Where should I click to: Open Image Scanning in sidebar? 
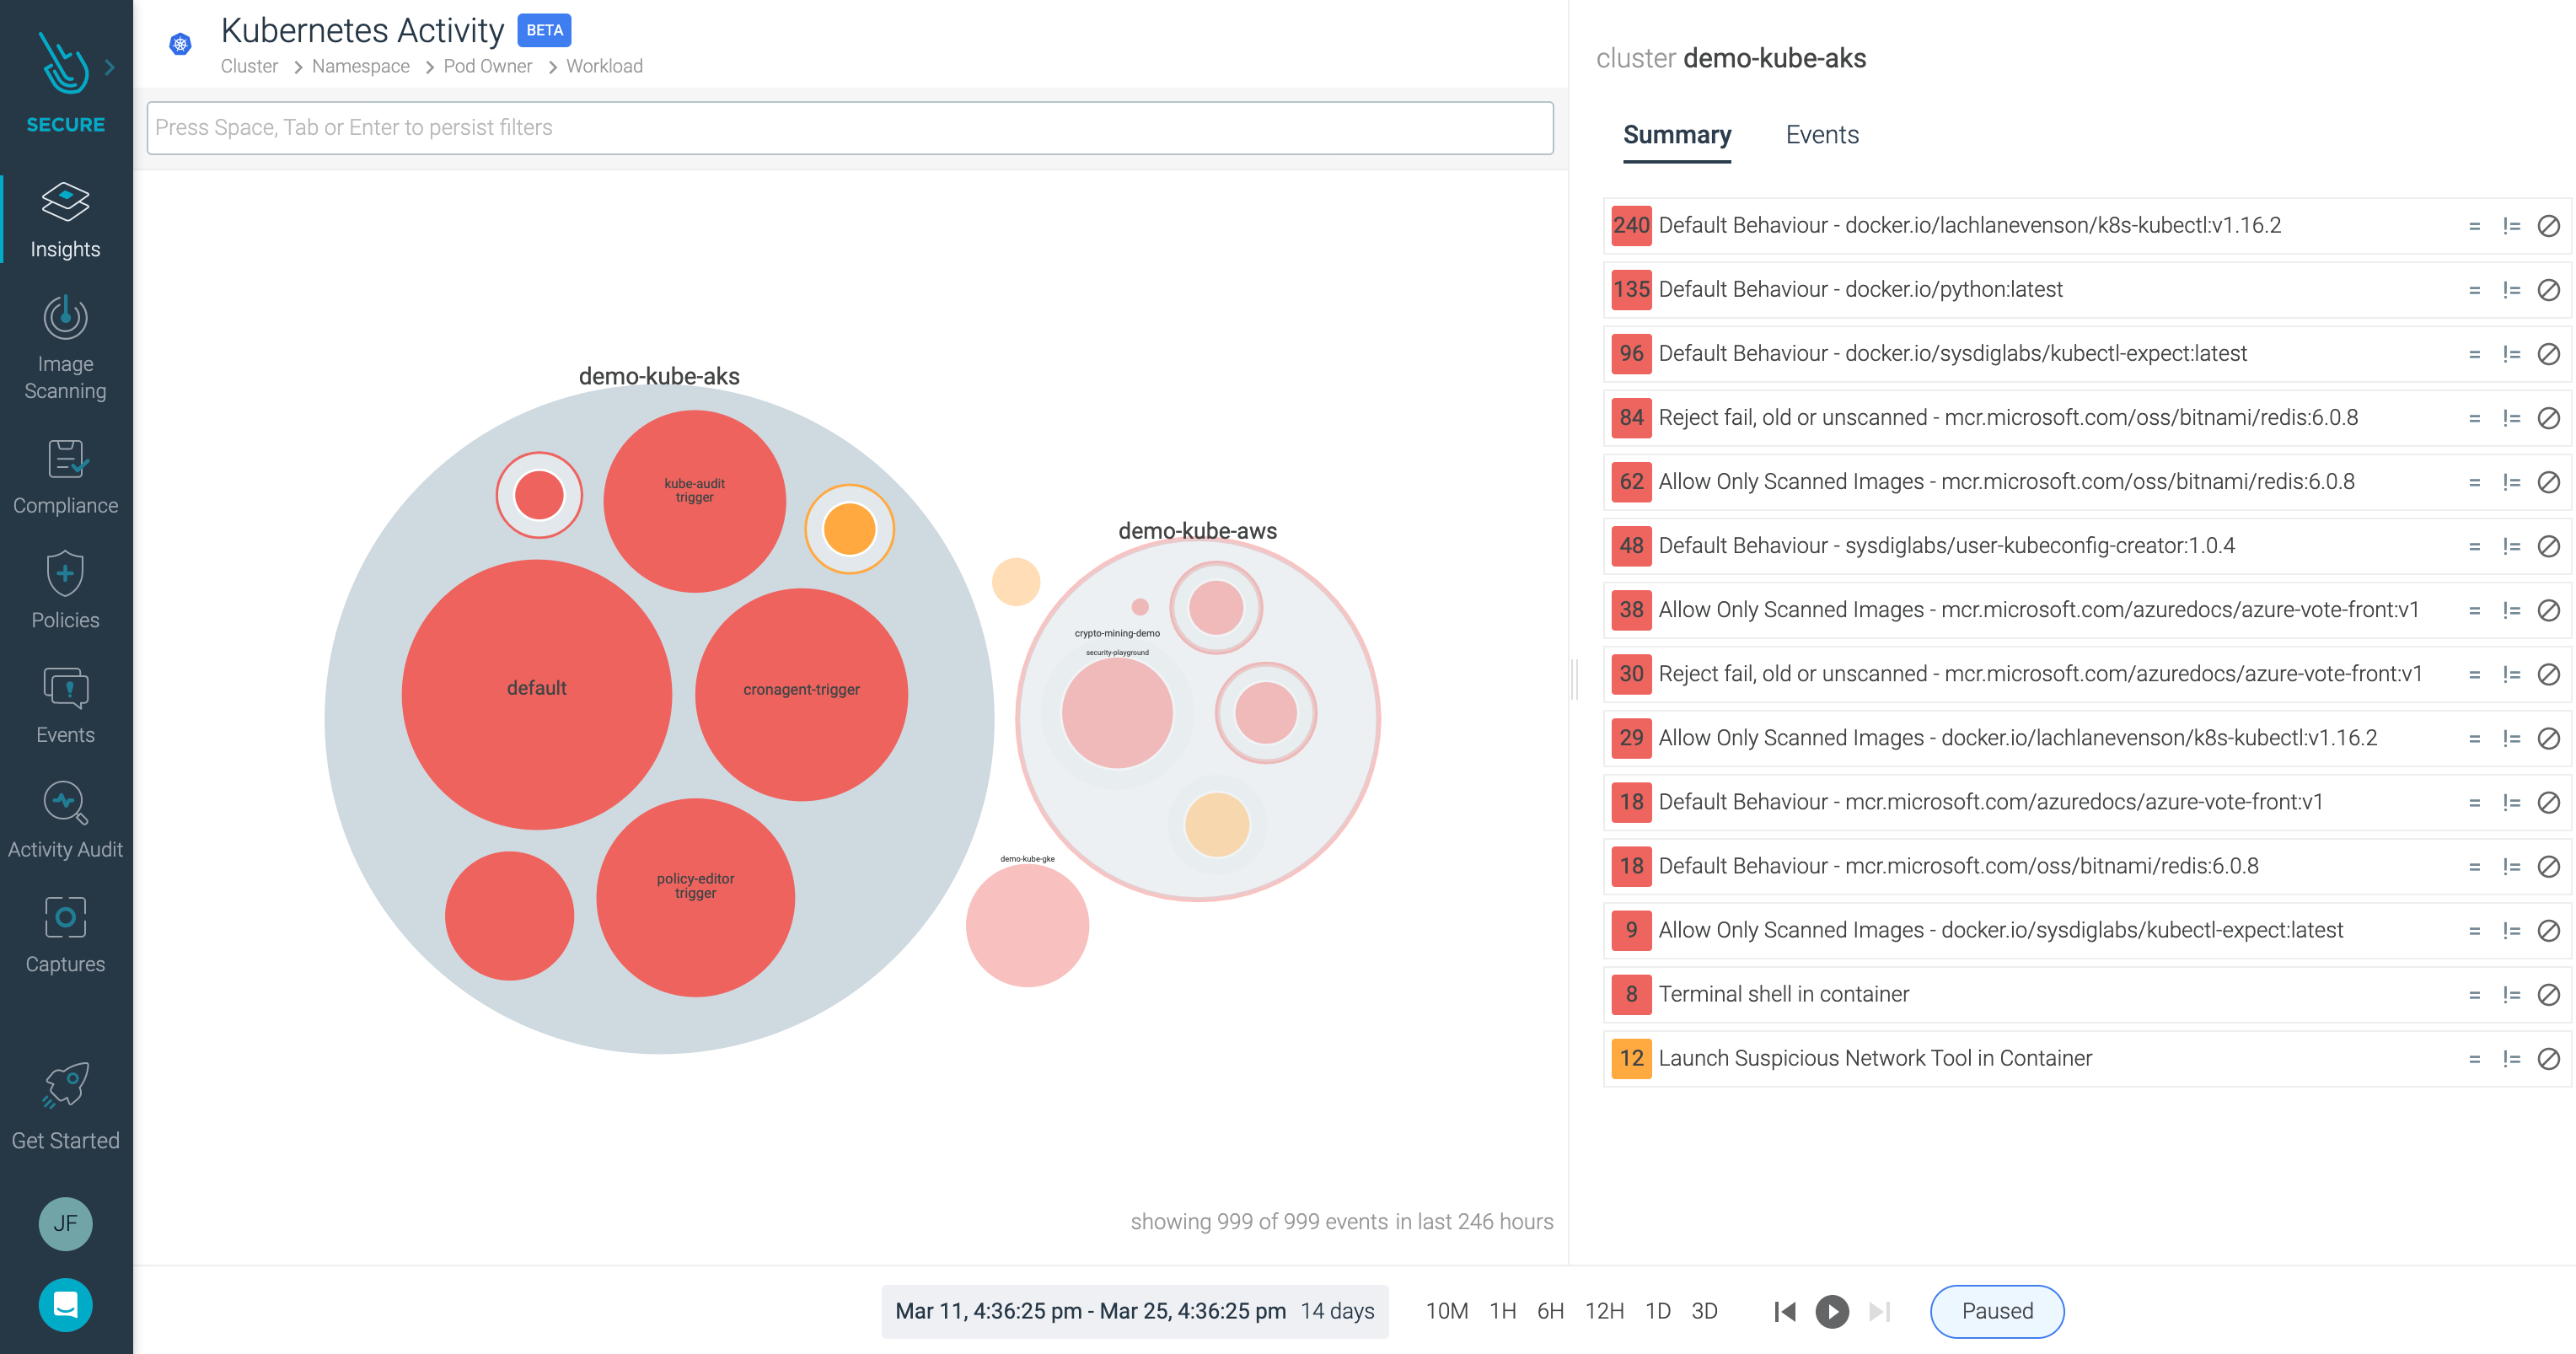tap(66, 348)
